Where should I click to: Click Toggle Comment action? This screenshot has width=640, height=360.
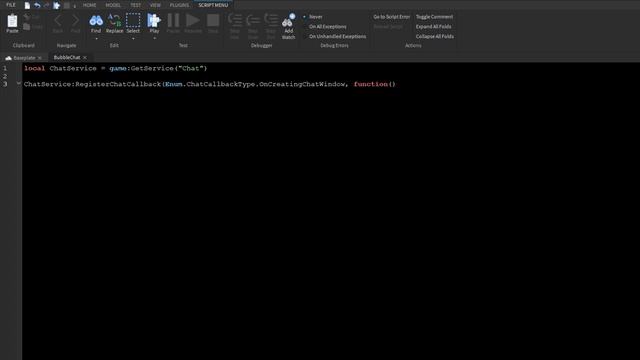coord(434,17)
